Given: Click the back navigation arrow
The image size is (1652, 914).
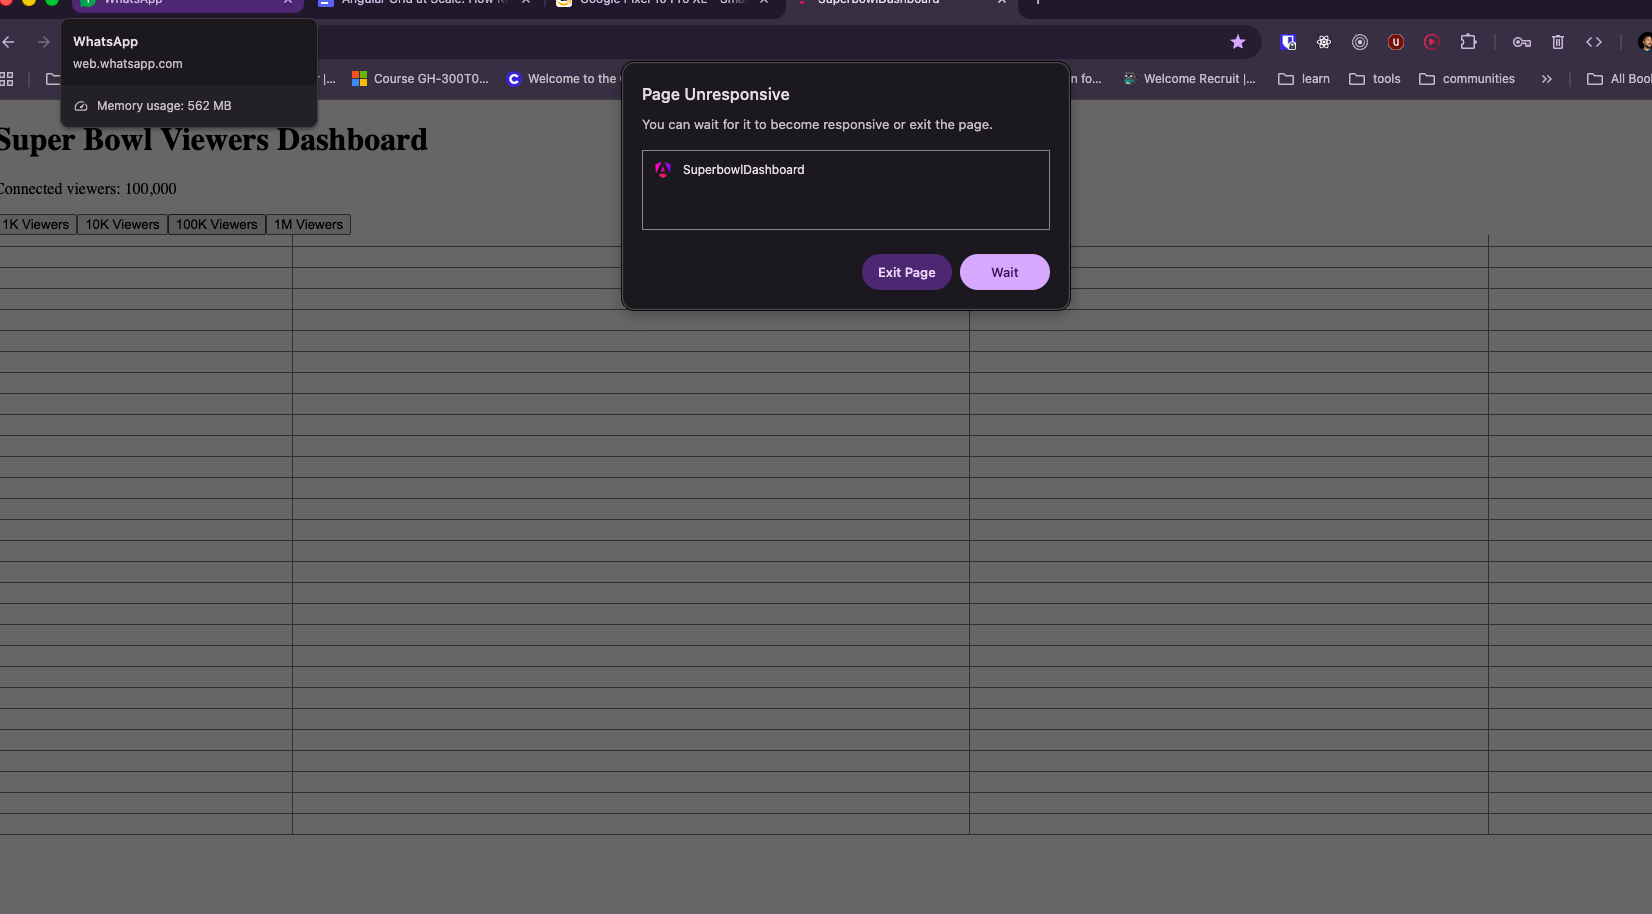Looking at the screenshot, I should pos(8,42).
